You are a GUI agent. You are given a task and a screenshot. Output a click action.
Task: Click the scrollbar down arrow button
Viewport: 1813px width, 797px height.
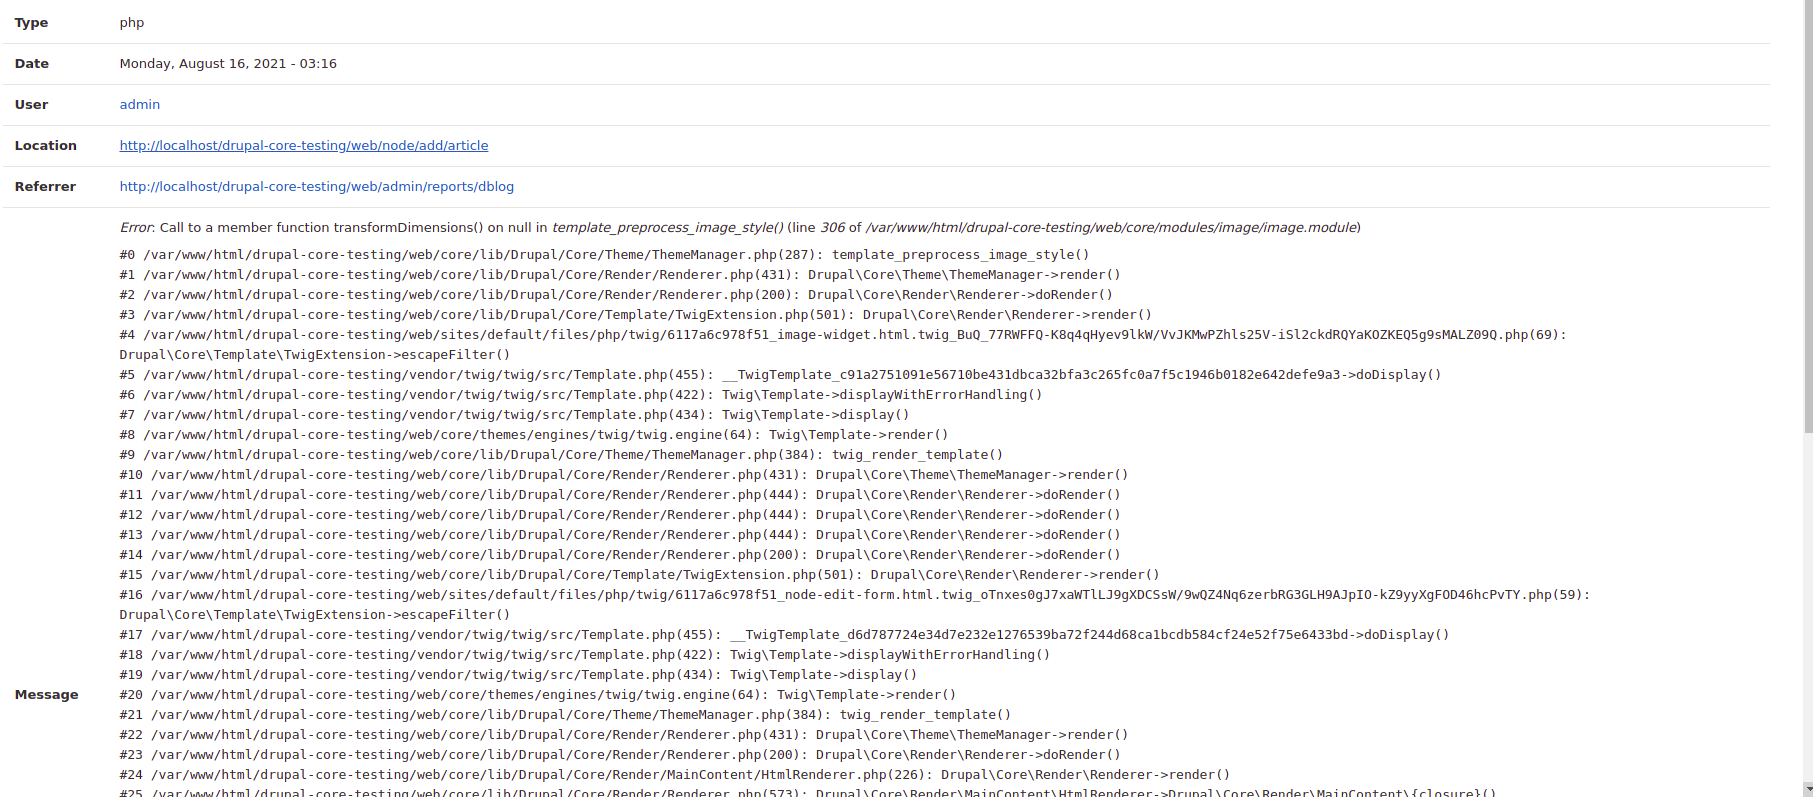tap(1807, 789)
